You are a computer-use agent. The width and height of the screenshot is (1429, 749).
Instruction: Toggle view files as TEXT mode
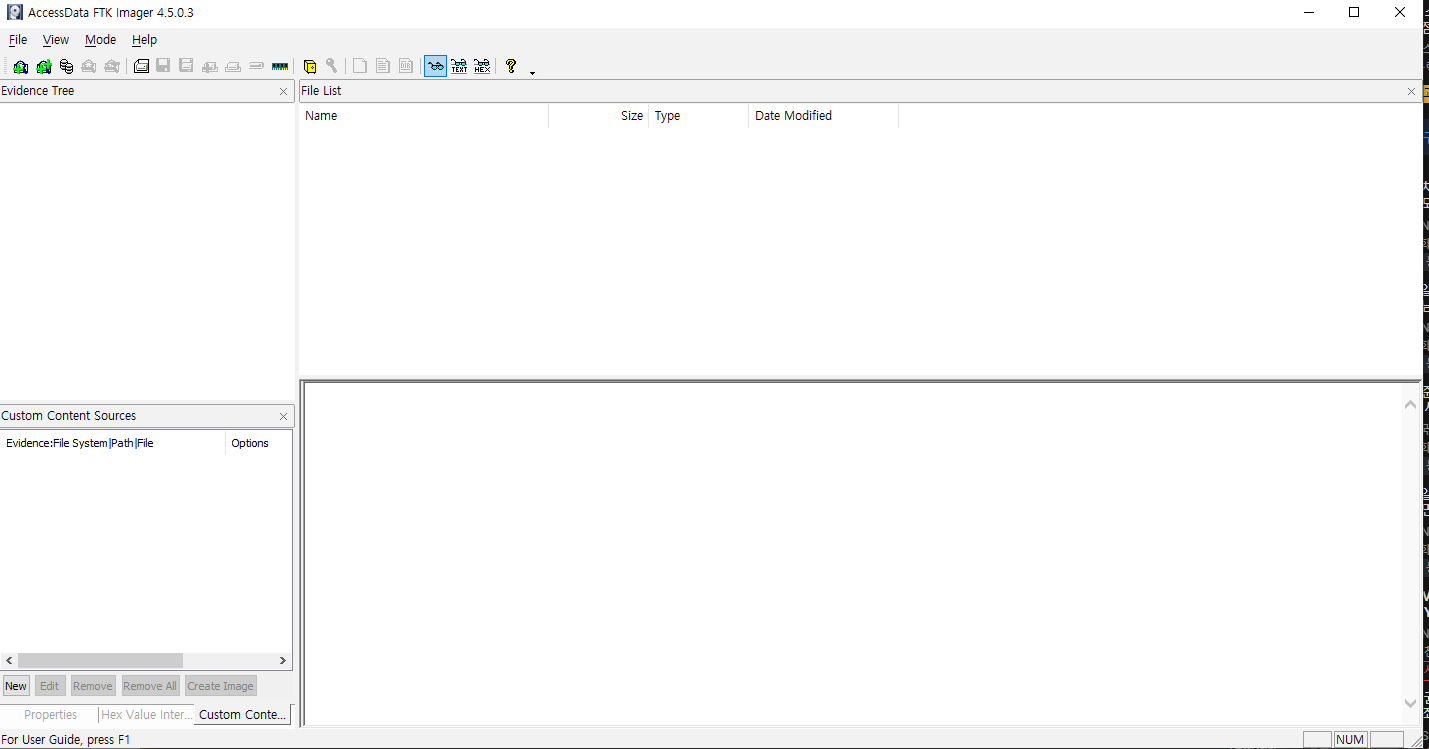click(459, 67)
